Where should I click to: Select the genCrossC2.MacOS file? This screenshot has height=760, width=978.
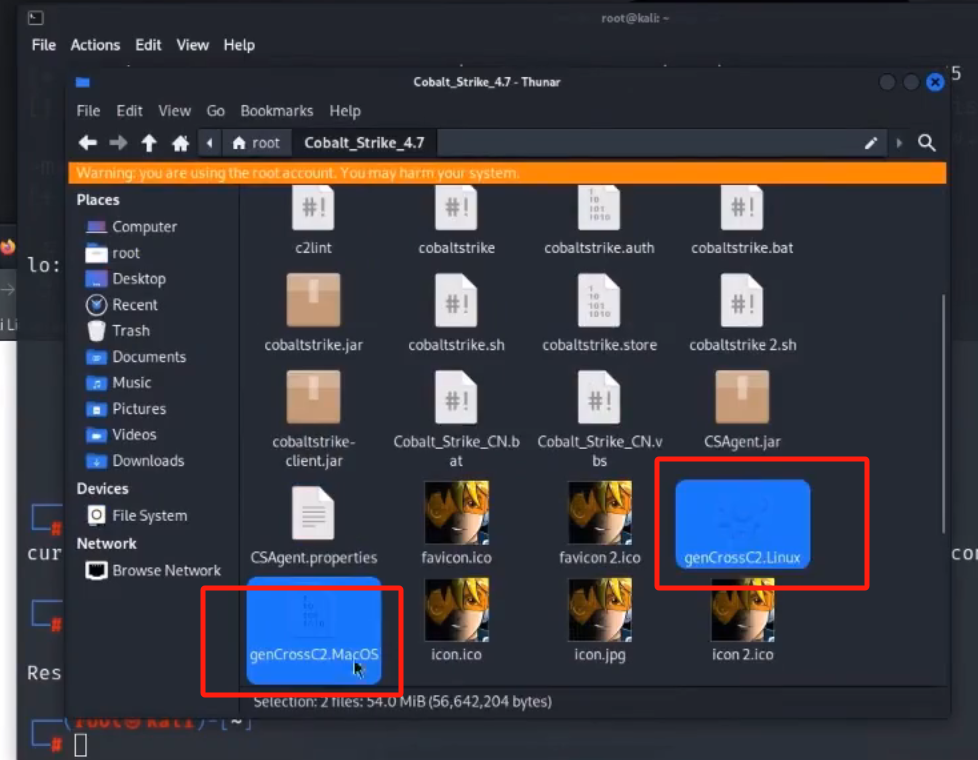click(313, 630)
